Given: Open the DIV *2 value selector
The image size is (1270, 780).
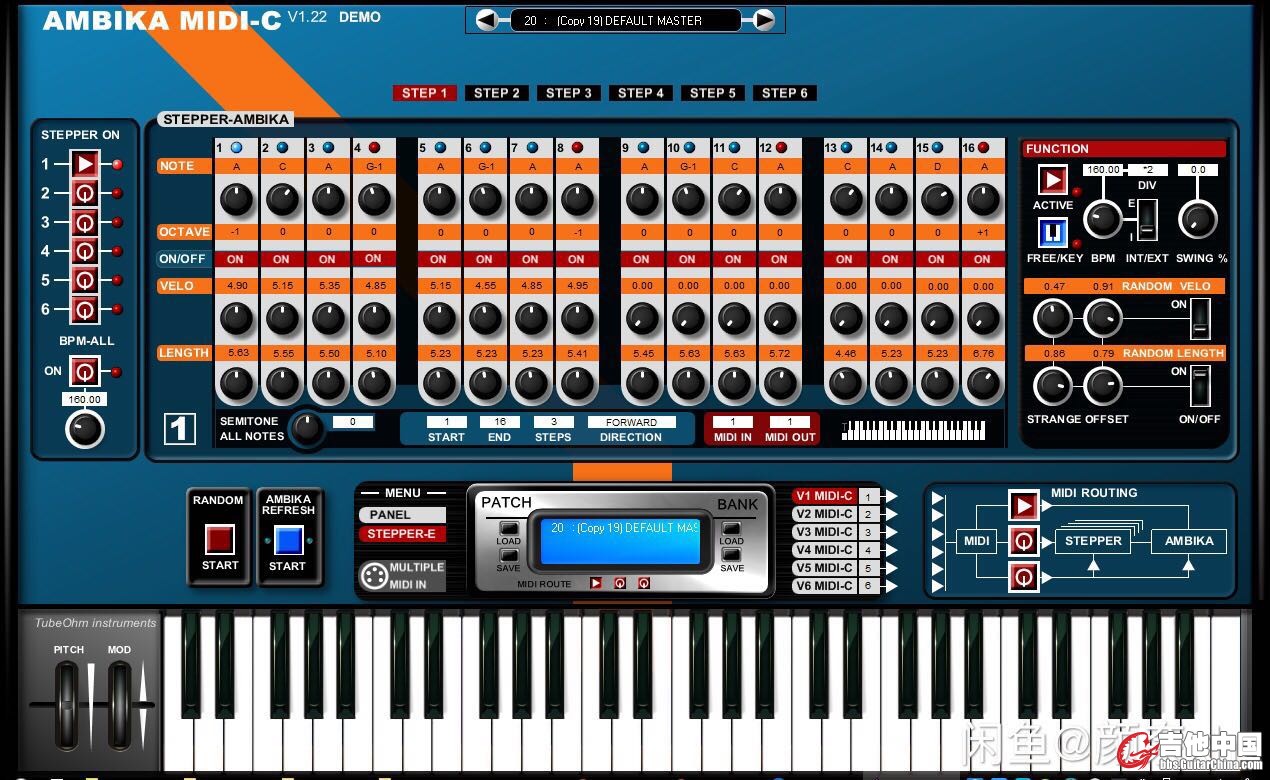Looking at the screenshot, I should [1148, 170].
